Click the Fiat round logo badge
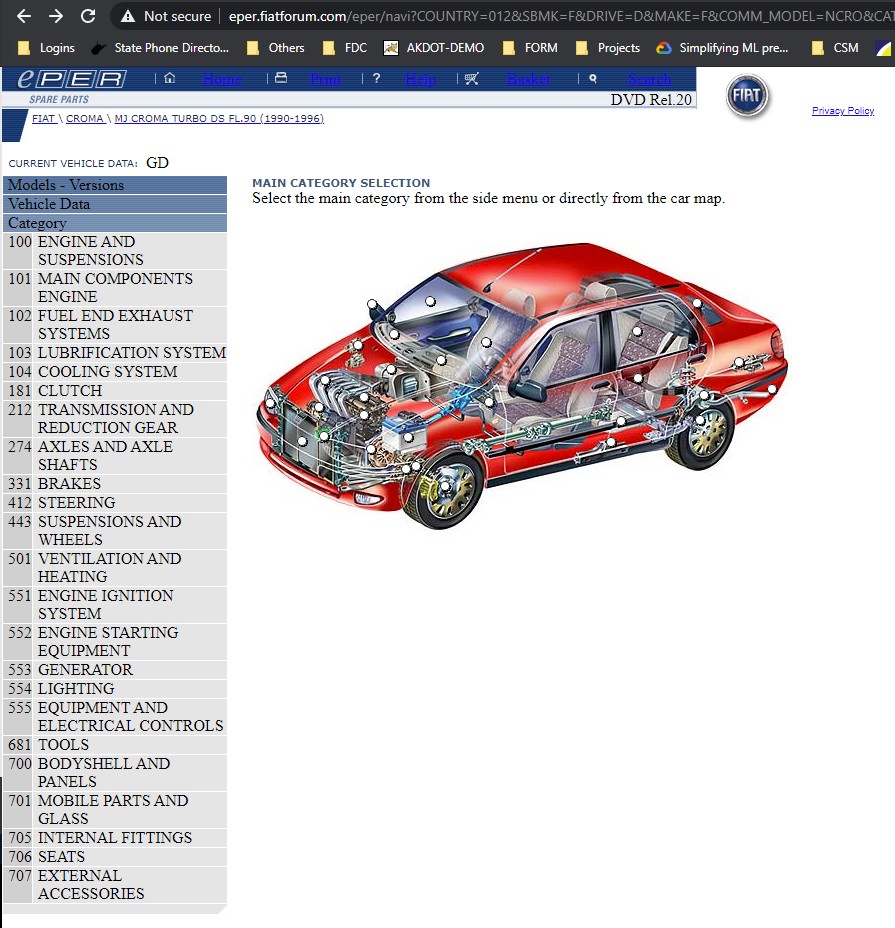Viewport: 895px width, 928px height. [747, 96]
